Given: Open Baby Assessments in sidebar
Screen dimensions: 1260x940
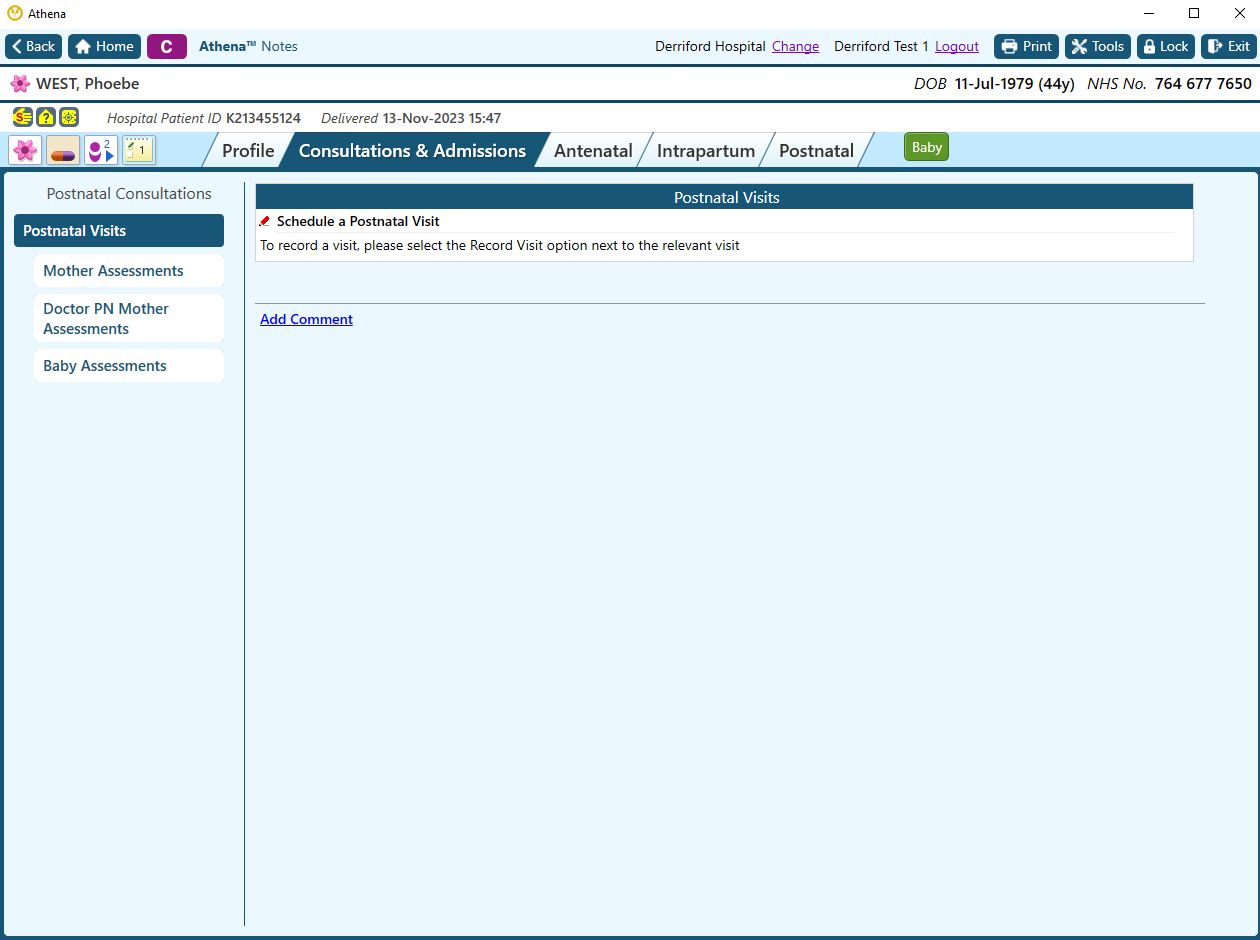Looking at the screenshot, I should pos(129,366).
